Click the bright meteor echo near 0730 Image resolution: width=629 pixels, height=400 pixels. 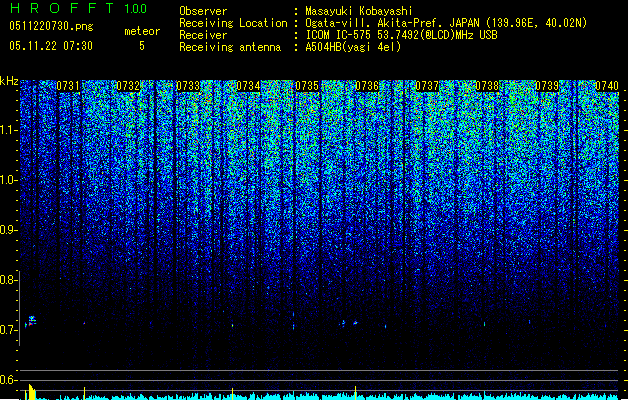[30, 321]
